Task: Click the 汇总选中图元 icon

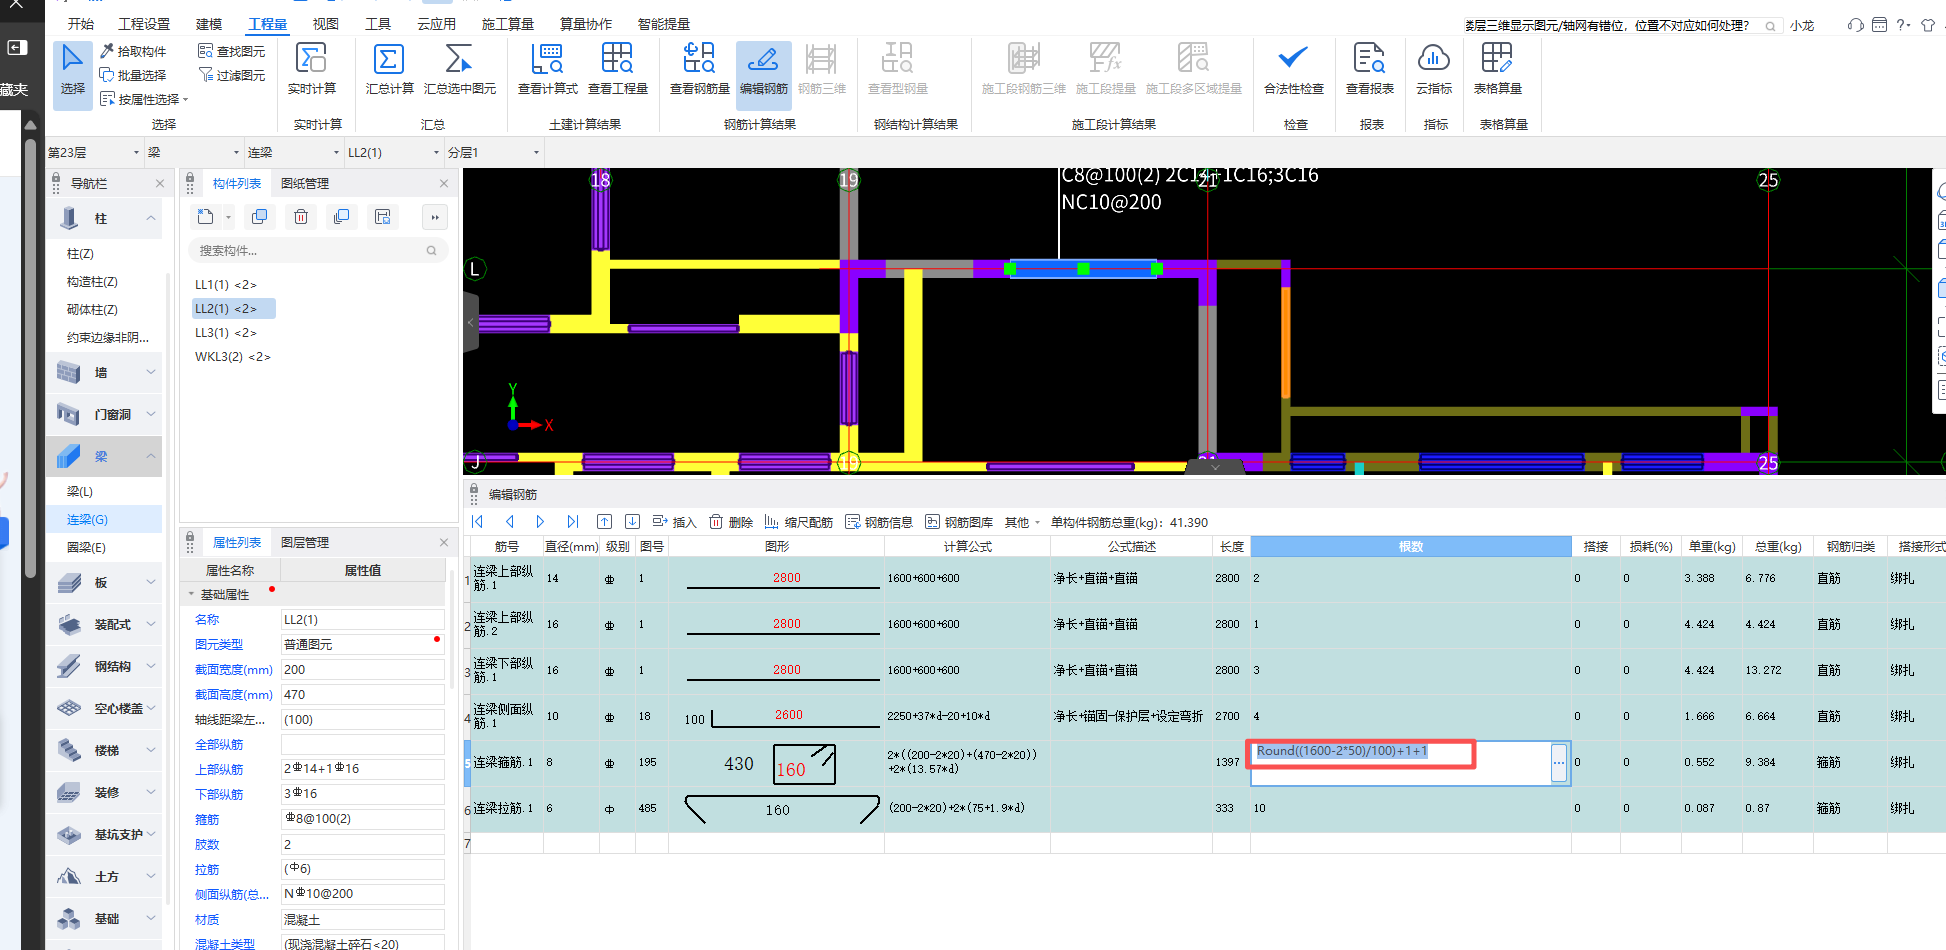Action: [x=459, y=70]
